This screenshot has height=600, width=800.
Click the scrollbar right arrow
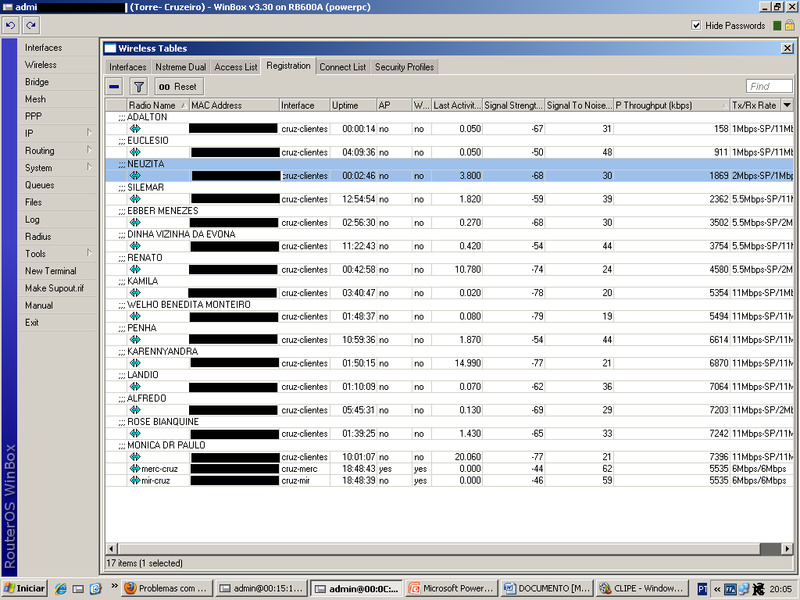(787, 549)
